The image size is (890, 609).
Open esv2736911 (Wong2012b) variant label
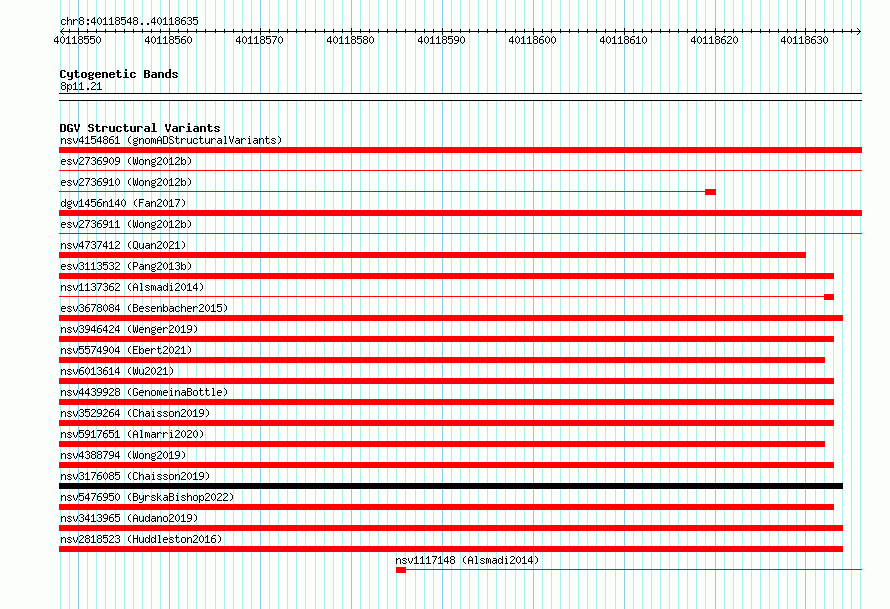click(126, 224)
